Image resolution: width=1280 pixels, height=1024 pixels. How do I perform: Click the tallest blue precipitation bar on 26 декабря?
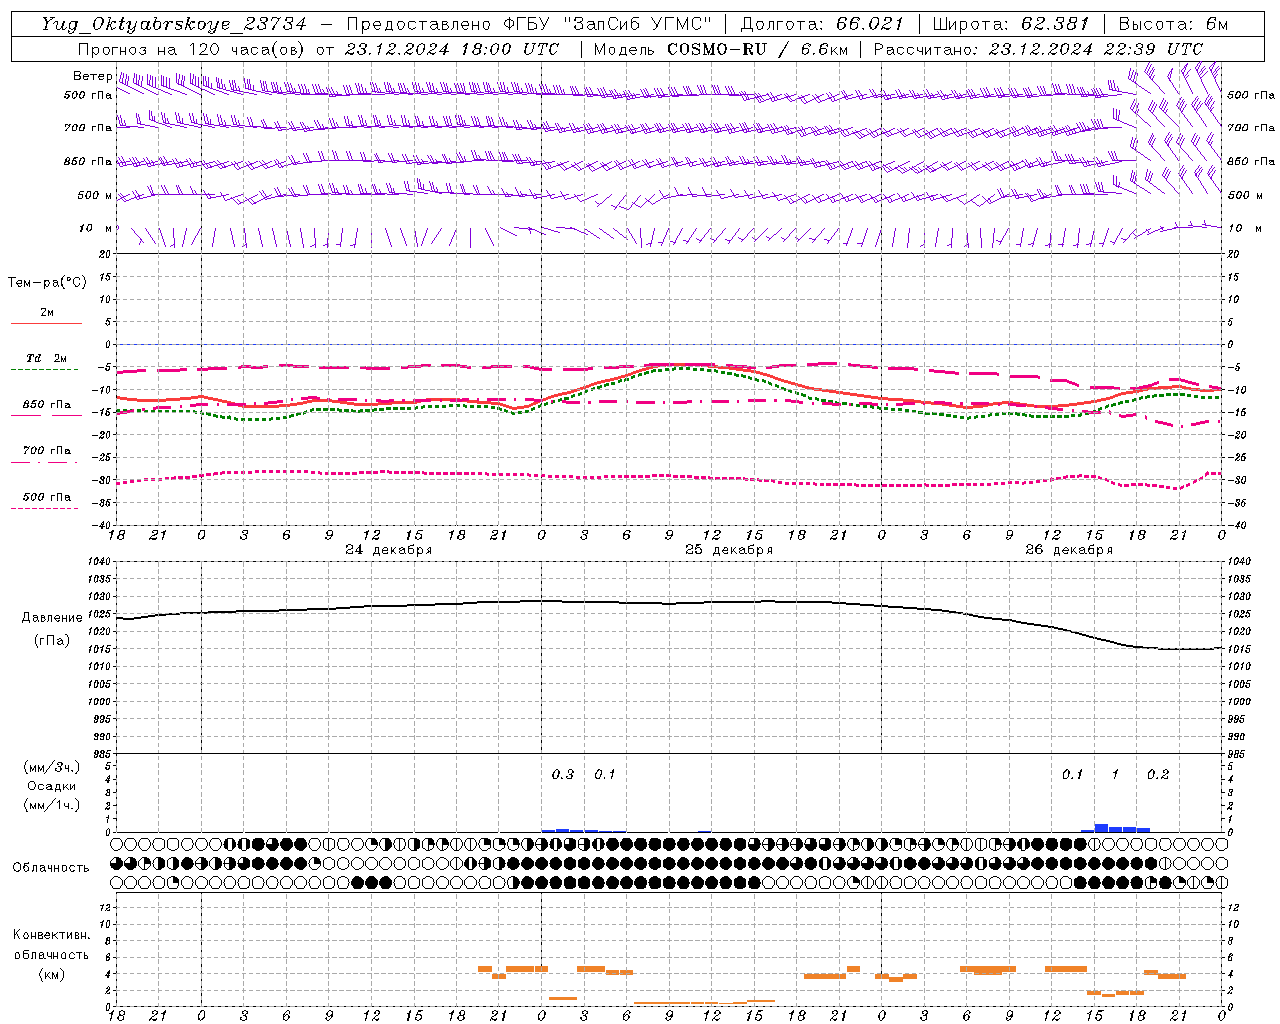(x=1101, y=828)
